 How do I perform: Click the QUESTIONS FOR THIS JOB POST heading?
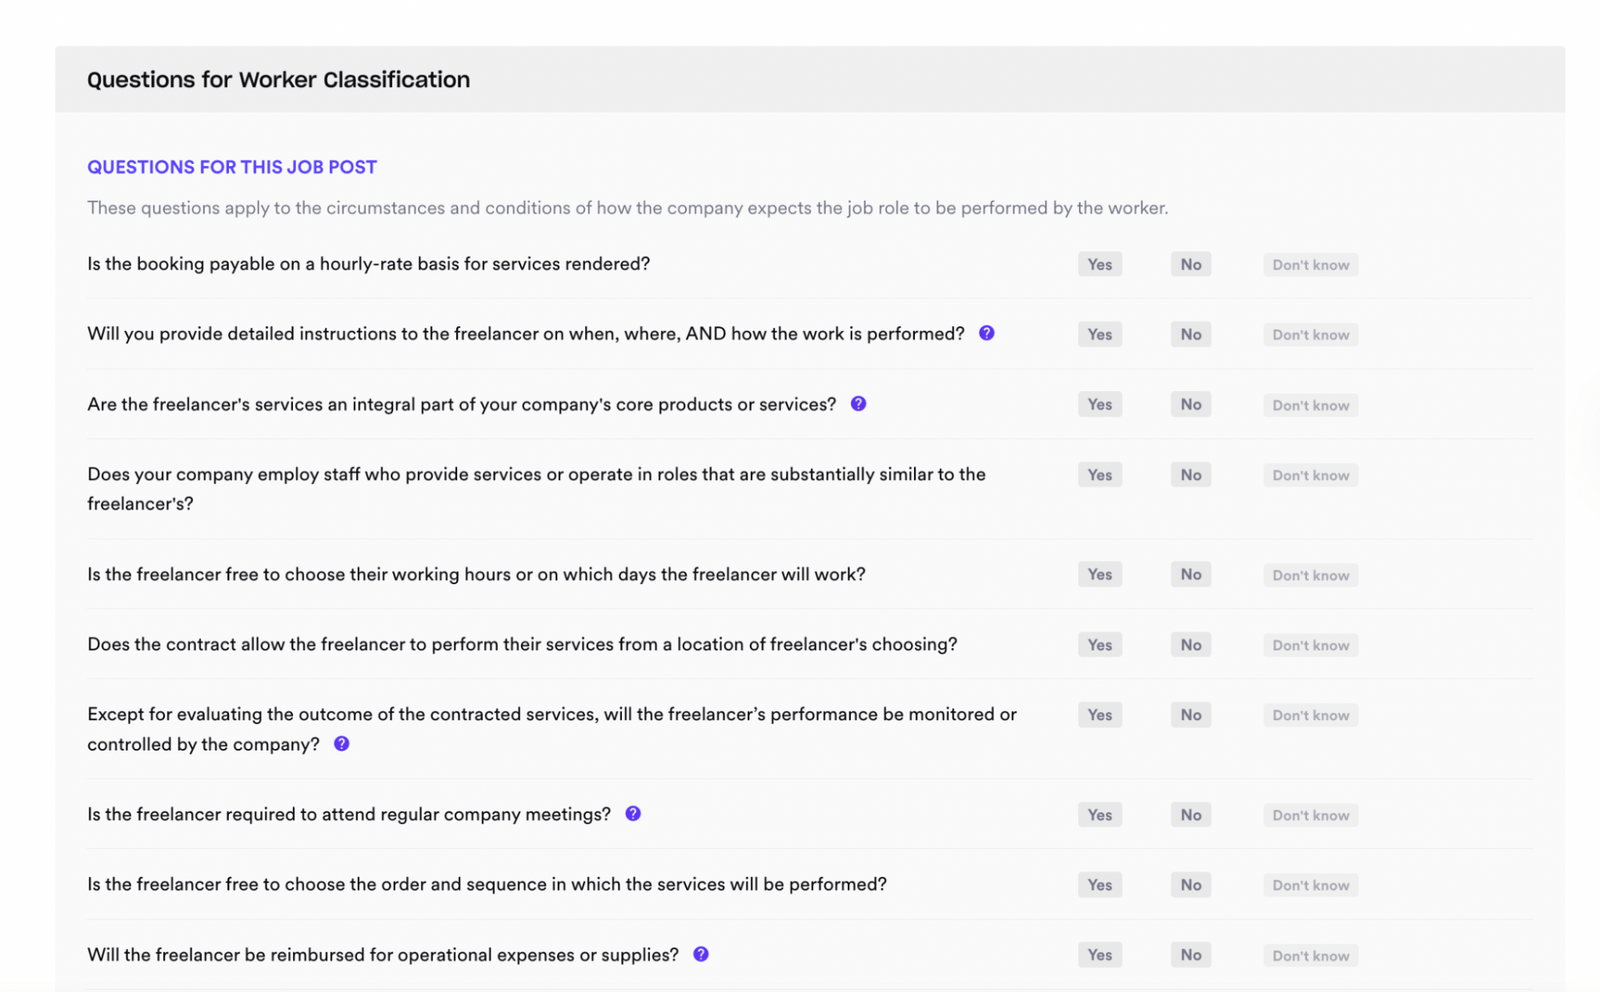(232, 166)
